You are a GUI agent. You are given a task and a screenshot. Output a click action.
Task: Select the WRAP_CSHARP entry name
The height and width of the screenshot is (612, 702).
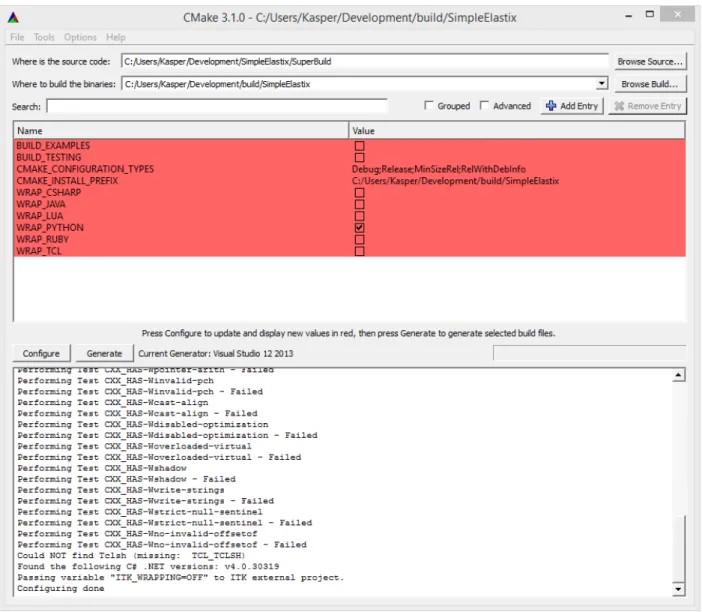48,193
